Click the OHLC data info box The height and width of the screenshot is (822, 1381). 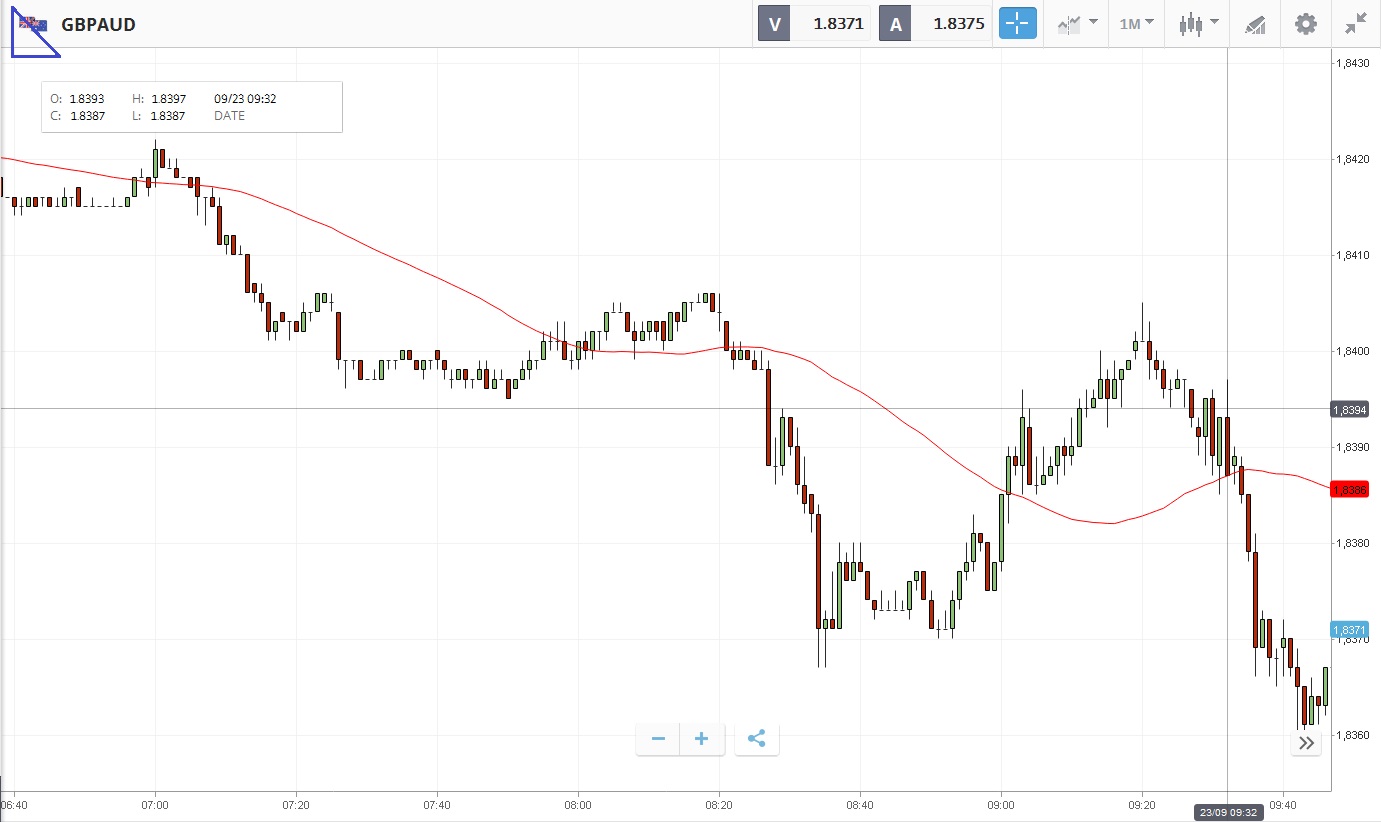coord(192,107)
